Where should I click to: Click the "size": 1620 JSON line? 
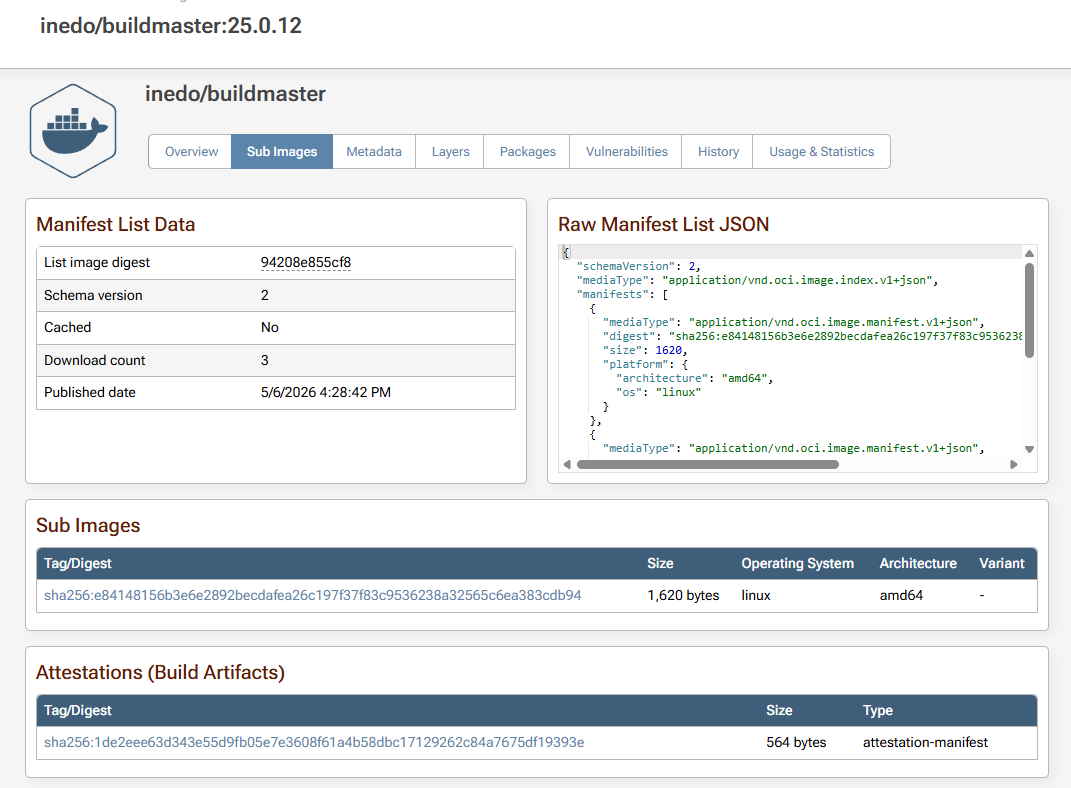tap(645, 350)
